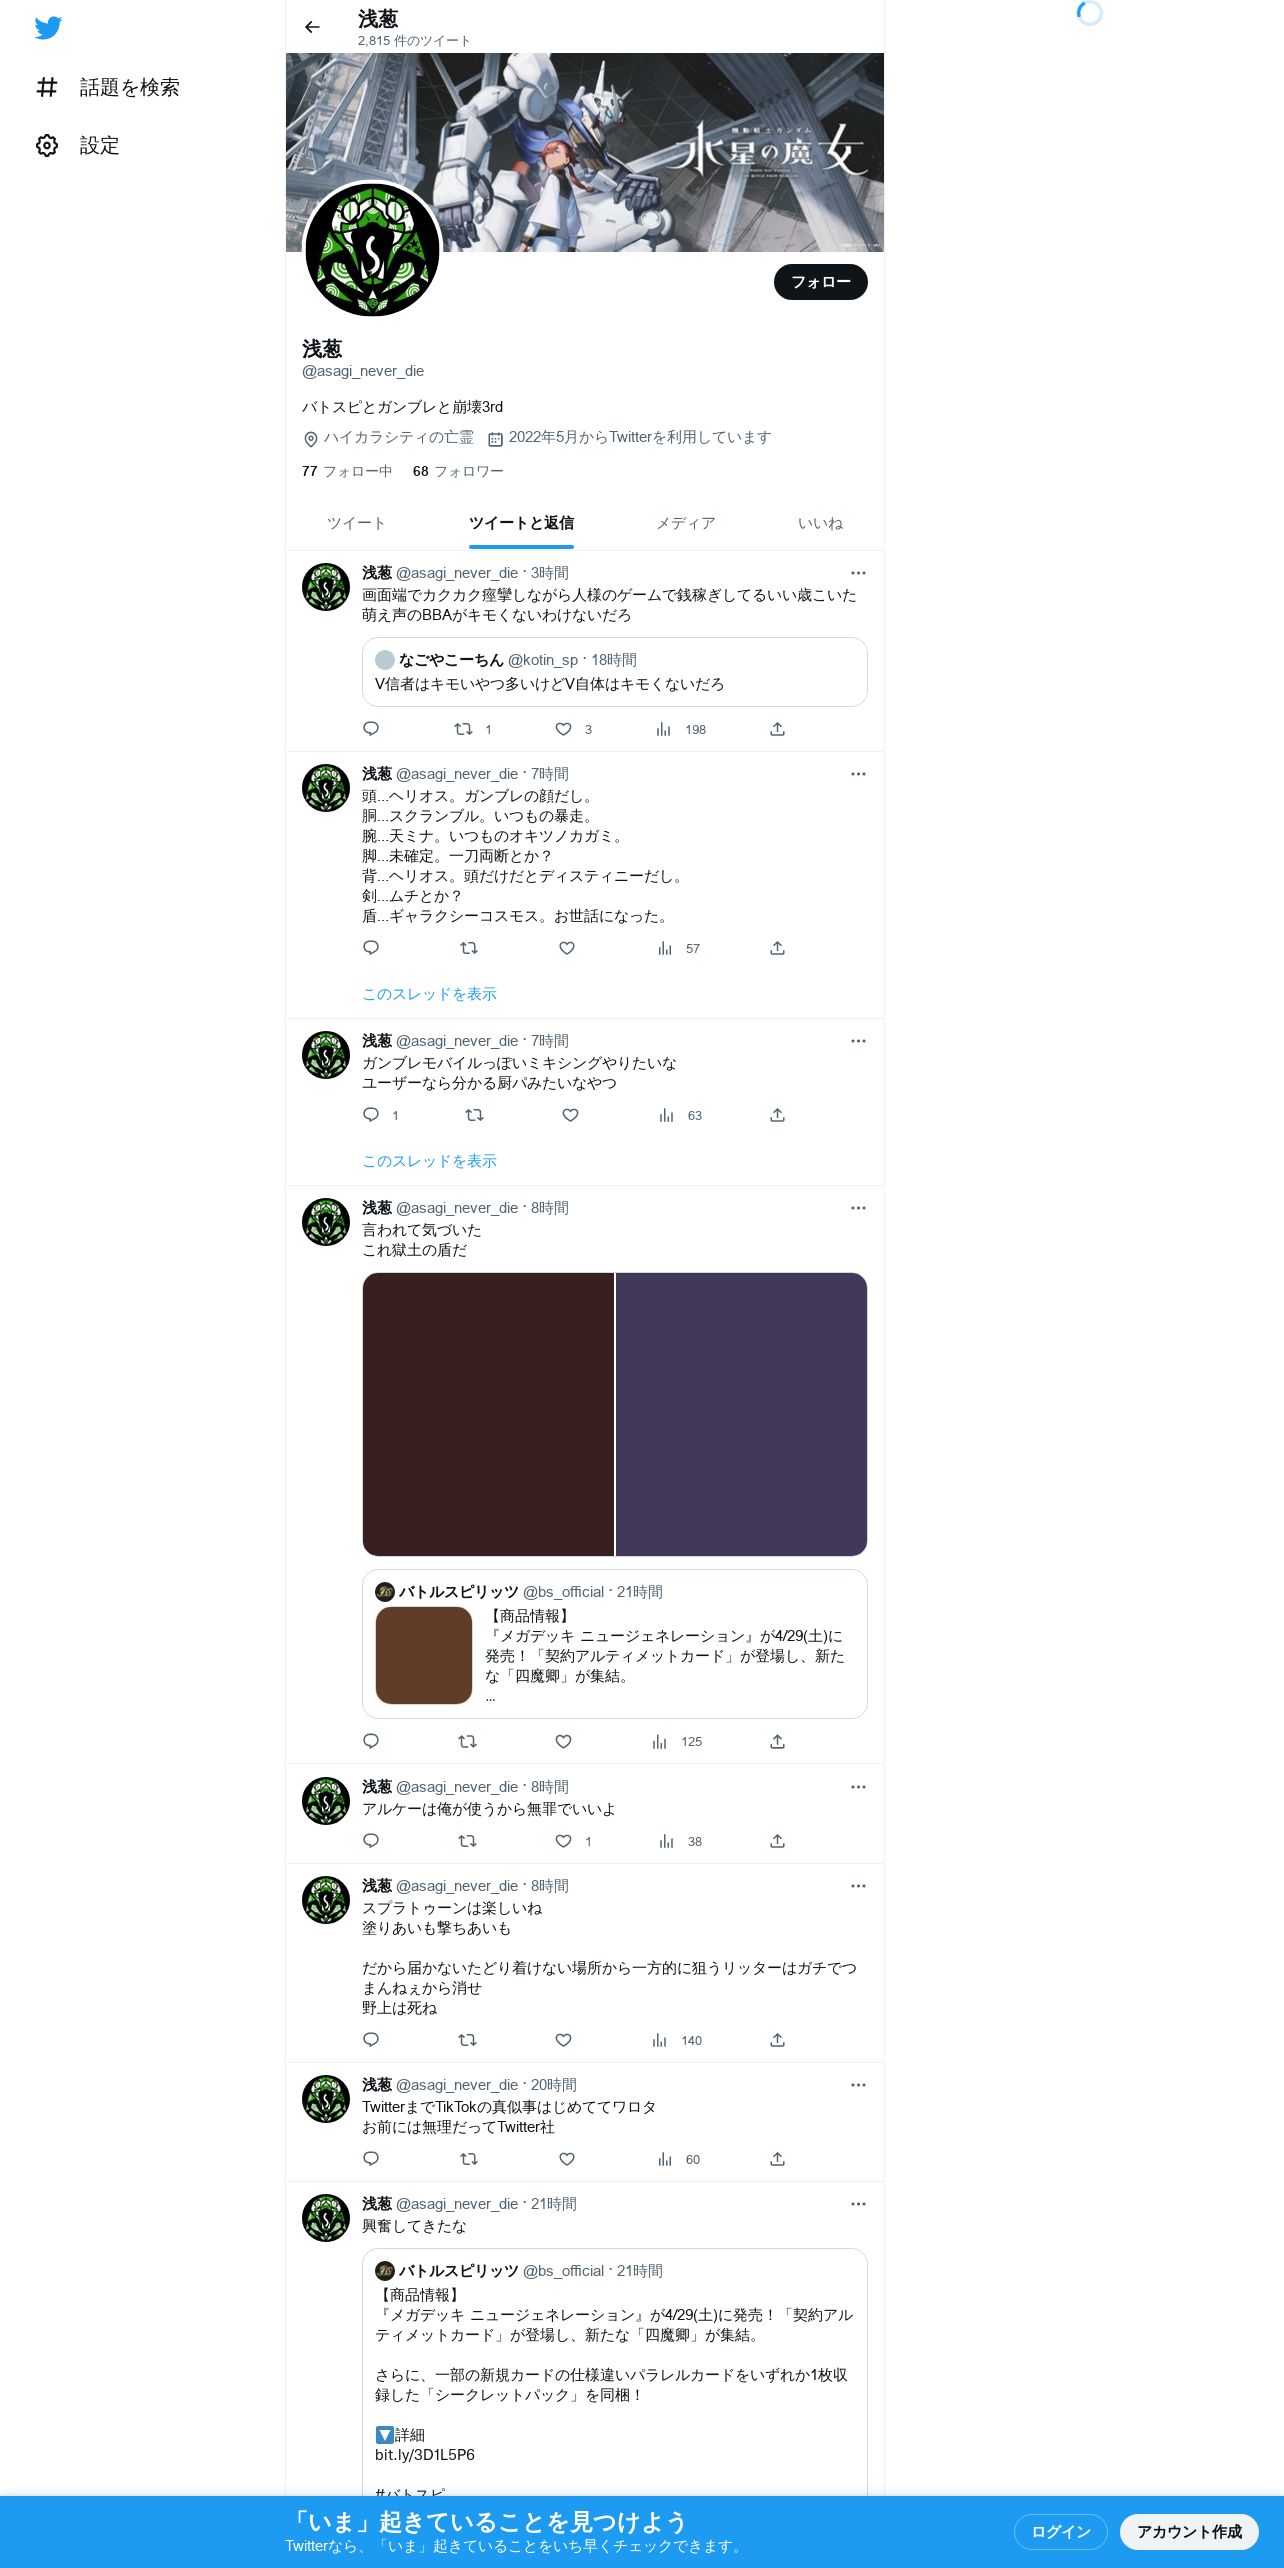Viewport: 1284px width, 2568px height.
Task: Open the dark brown left image thumbnail
Action: pyautogui.click(x=488, y=1414)
